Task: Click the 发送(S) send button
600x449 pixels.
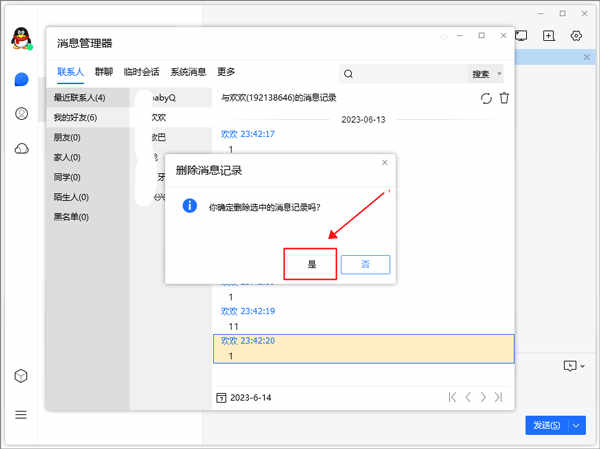Action: point(547,425)
